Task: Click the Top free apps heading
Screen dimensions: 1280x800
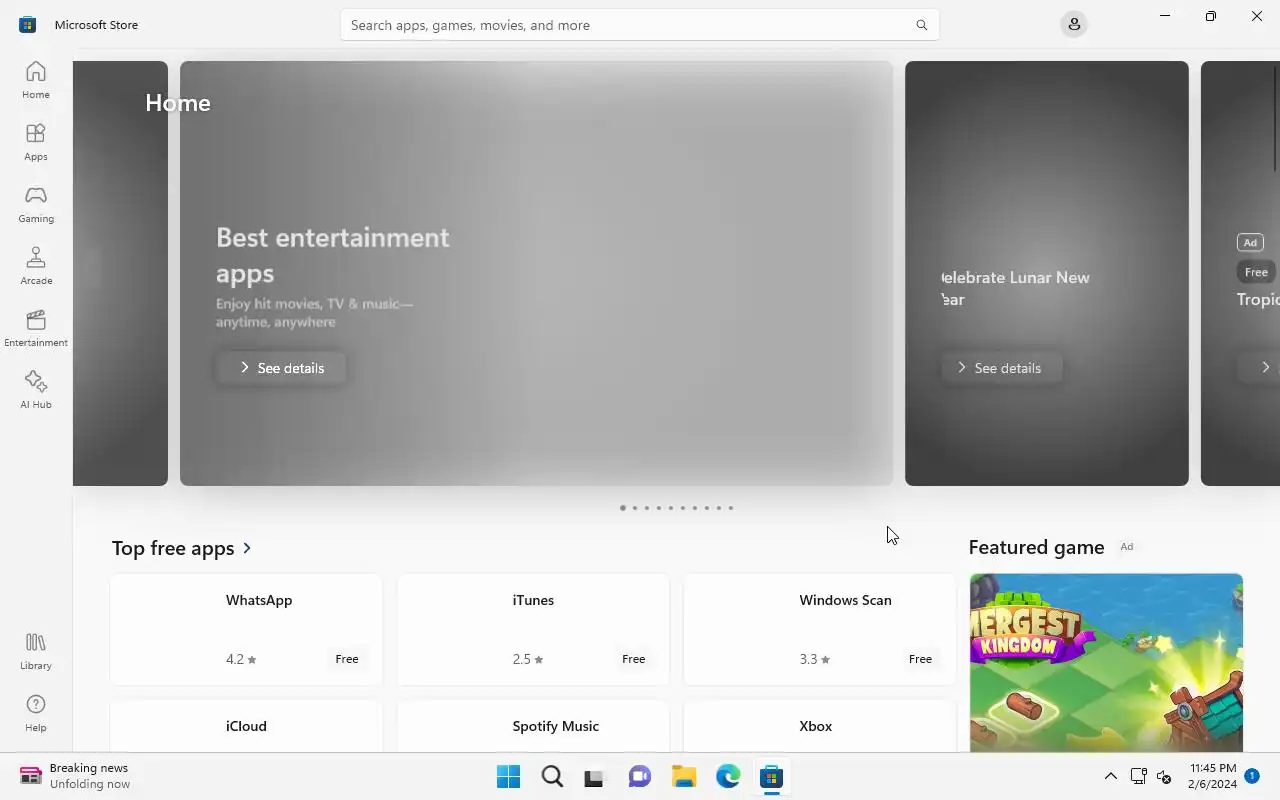Action: click(x=173, y=548)
